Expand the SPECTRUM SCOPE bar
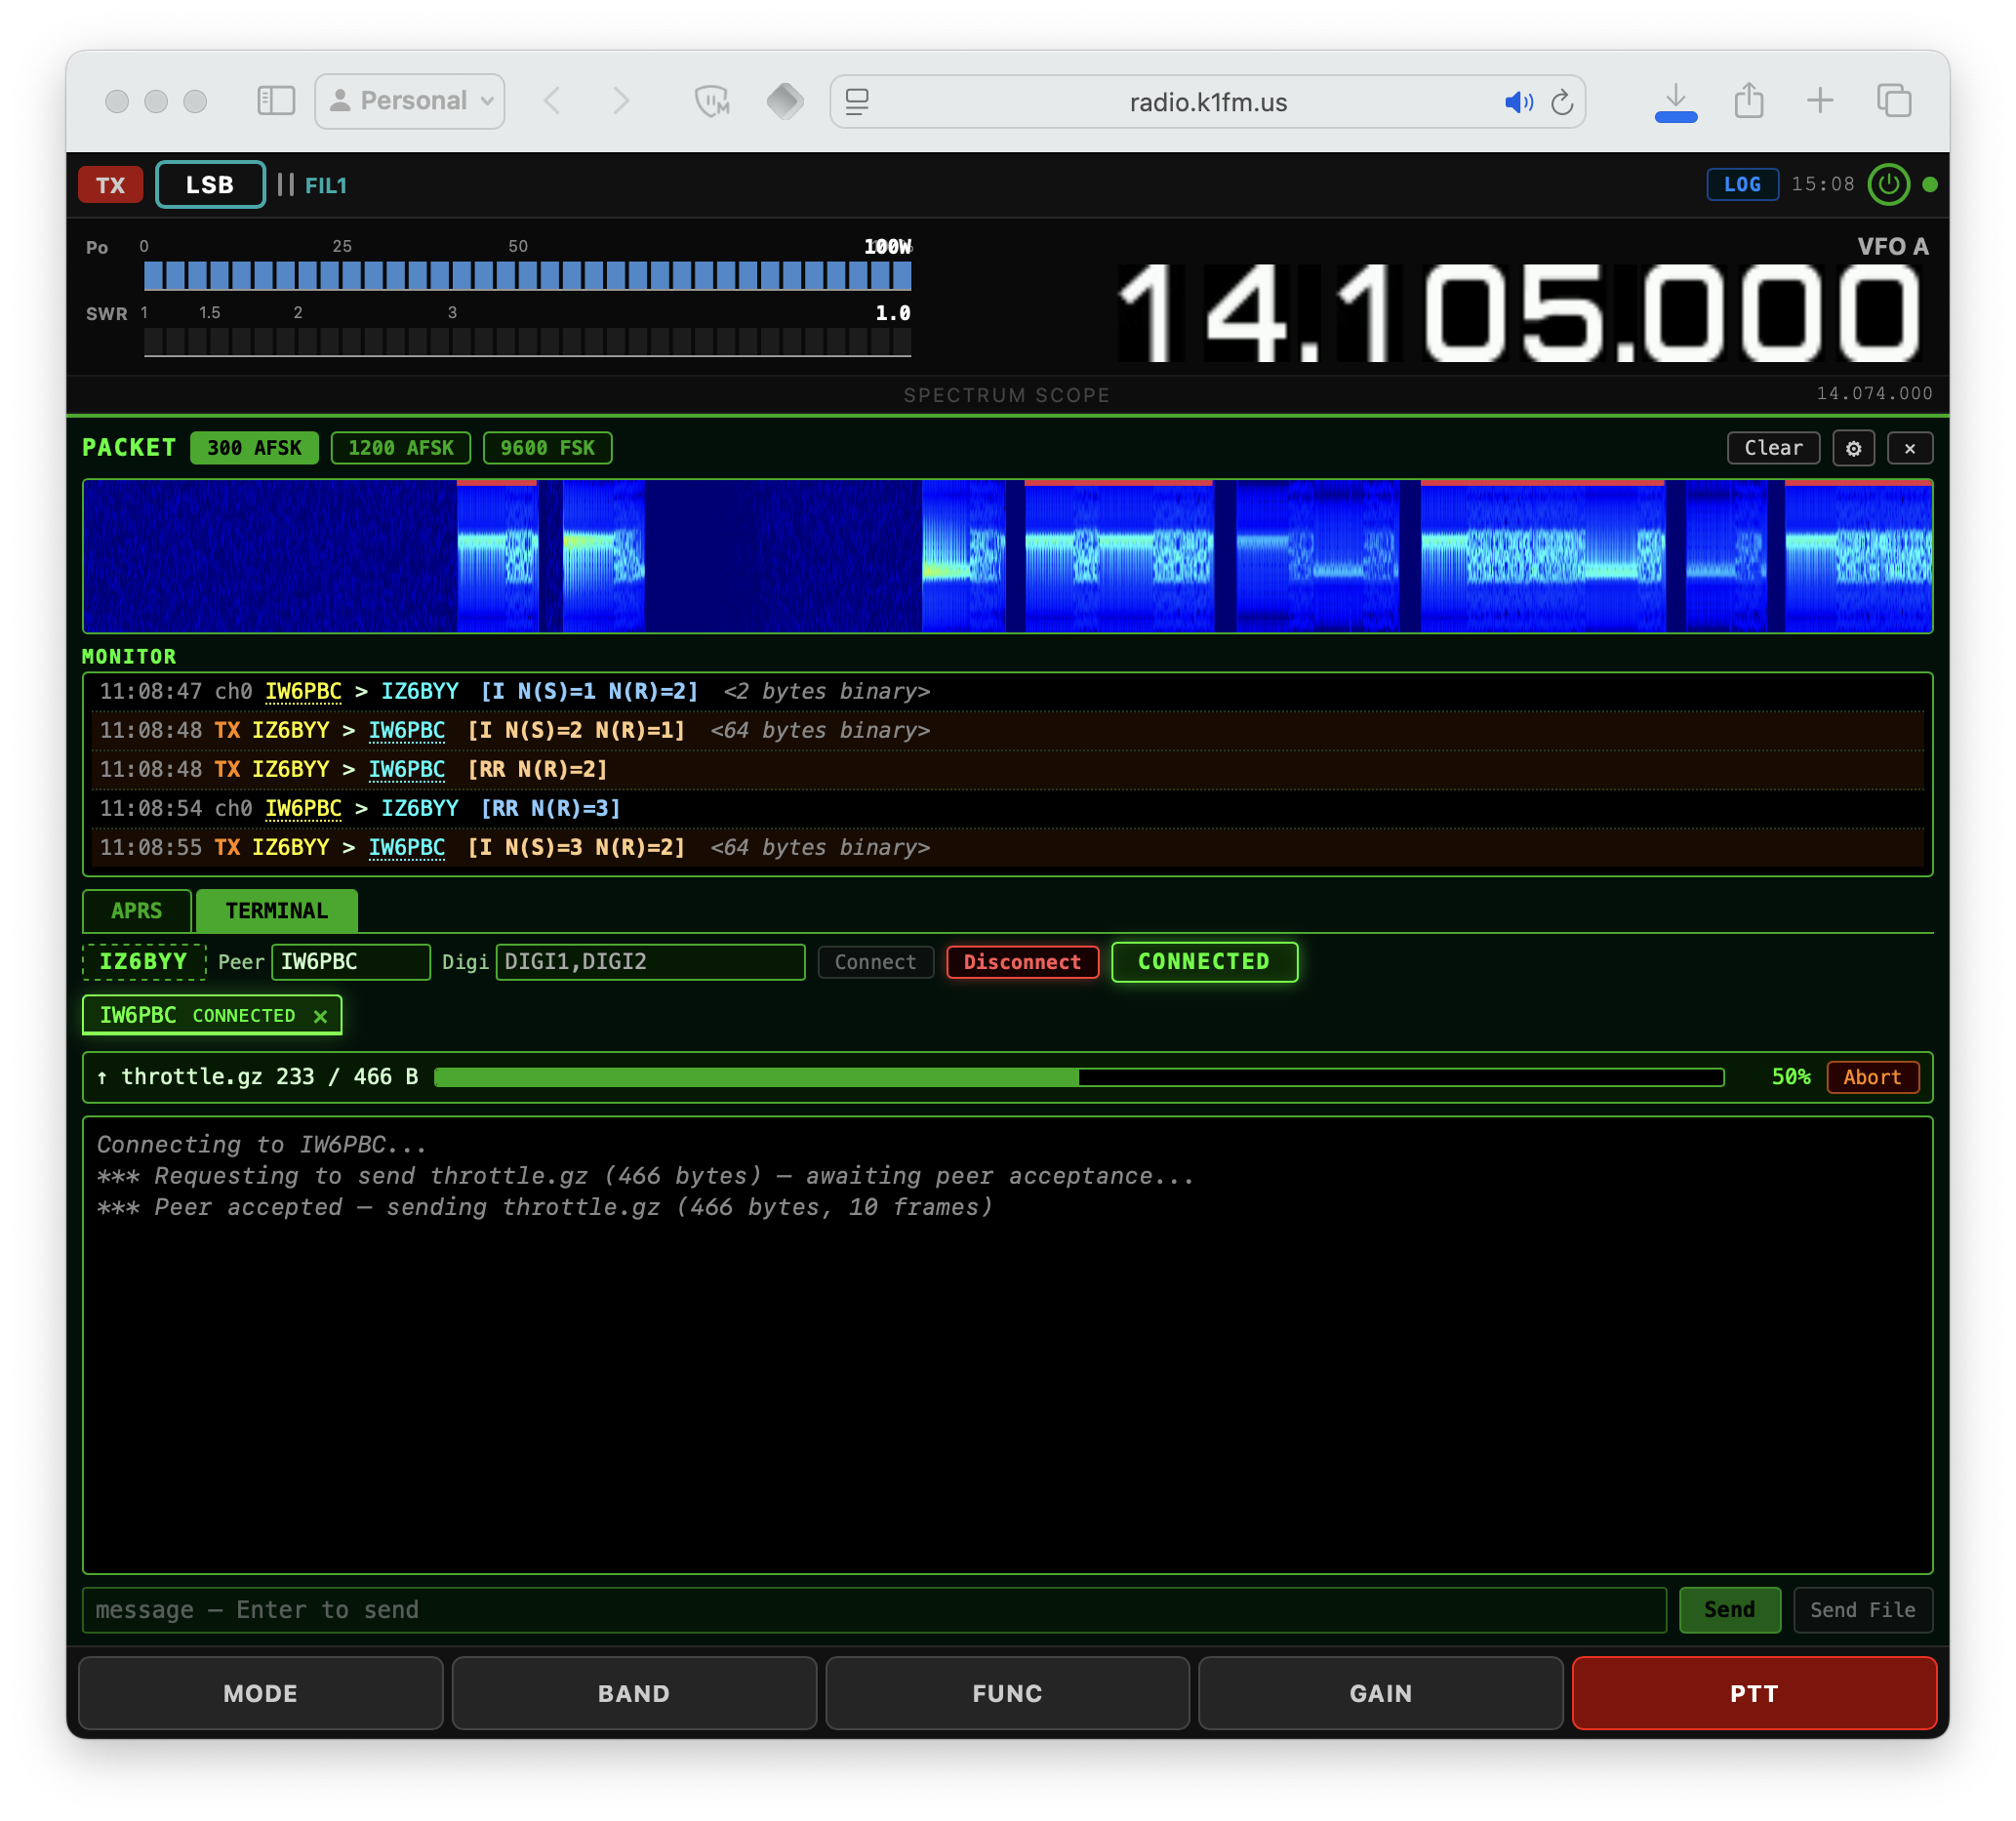Screen dimensions: 2016x1821 pyautogui.click(x=1007, y=395)
